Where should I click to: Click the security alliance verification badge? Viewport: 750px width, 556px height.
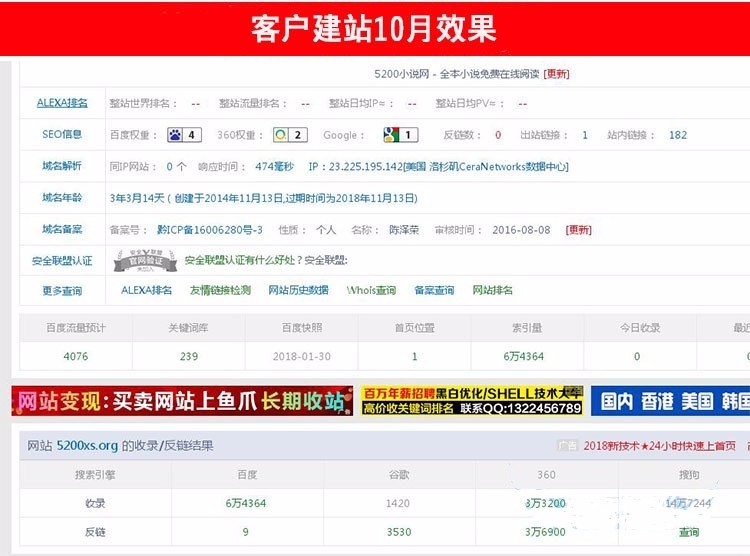tap(145, 261)
